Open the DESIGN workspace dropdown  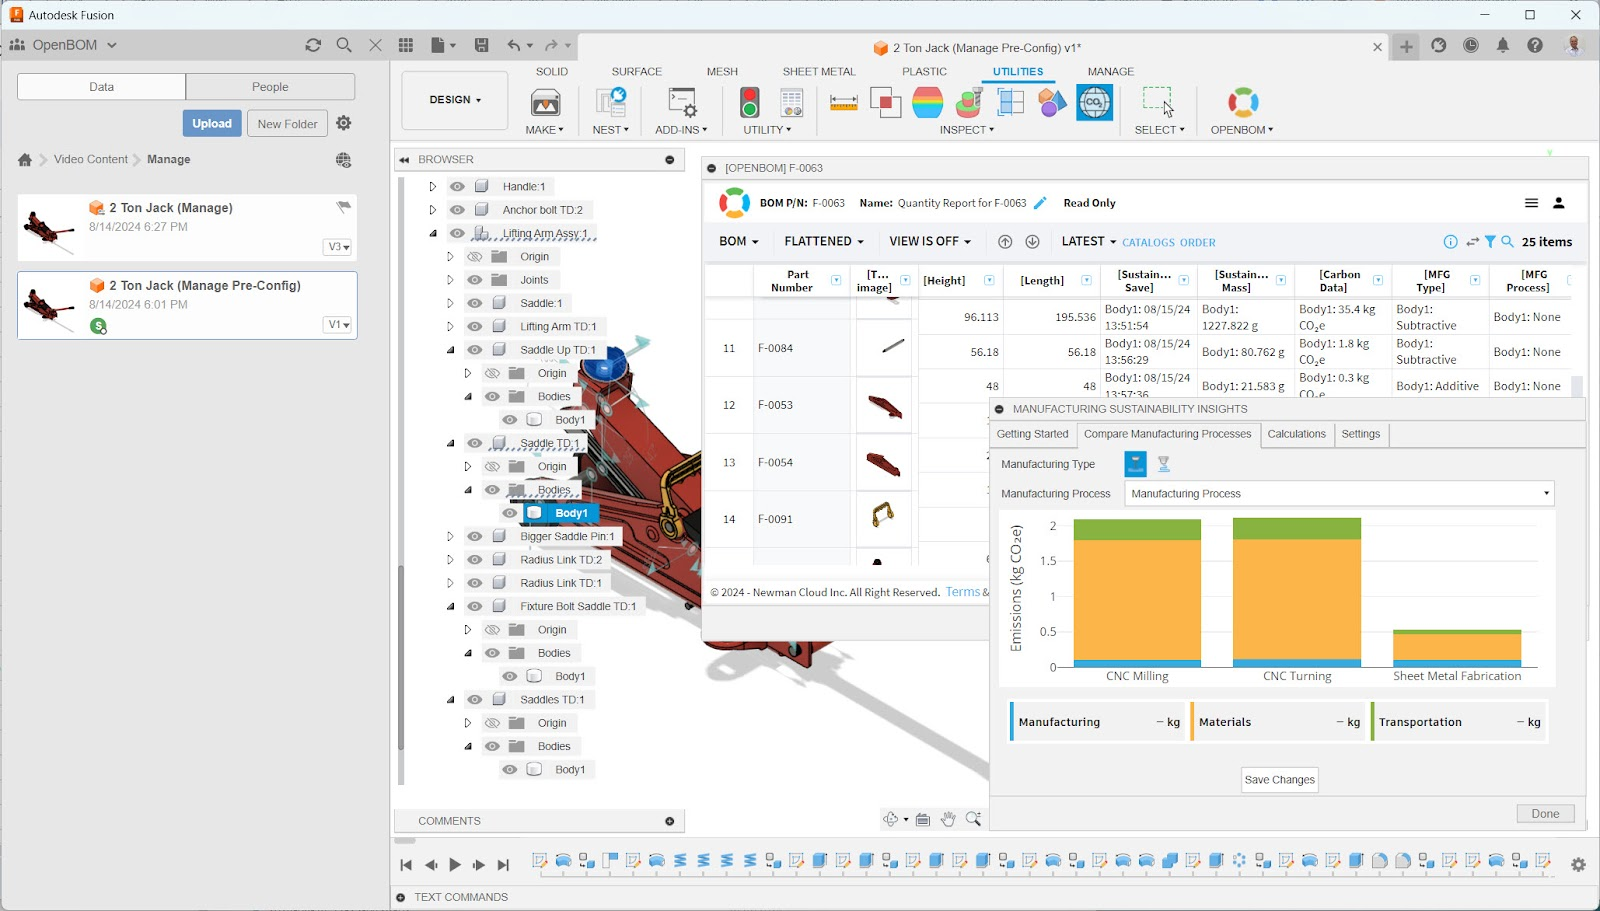455,100
